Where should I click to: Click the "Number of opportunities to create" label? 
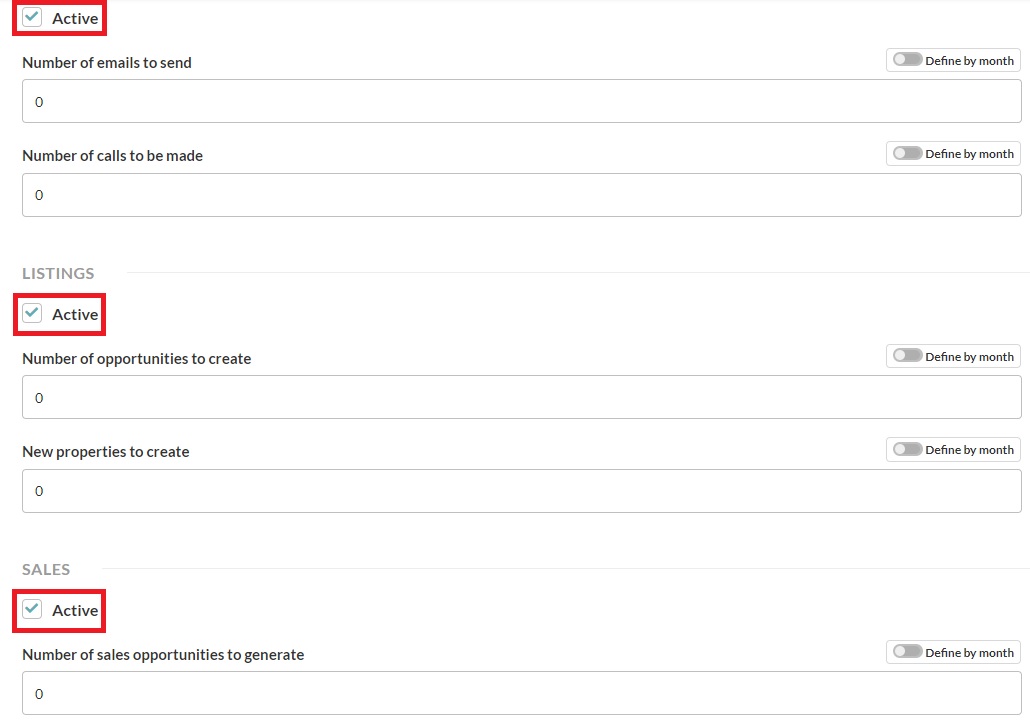tap(136, 358)
